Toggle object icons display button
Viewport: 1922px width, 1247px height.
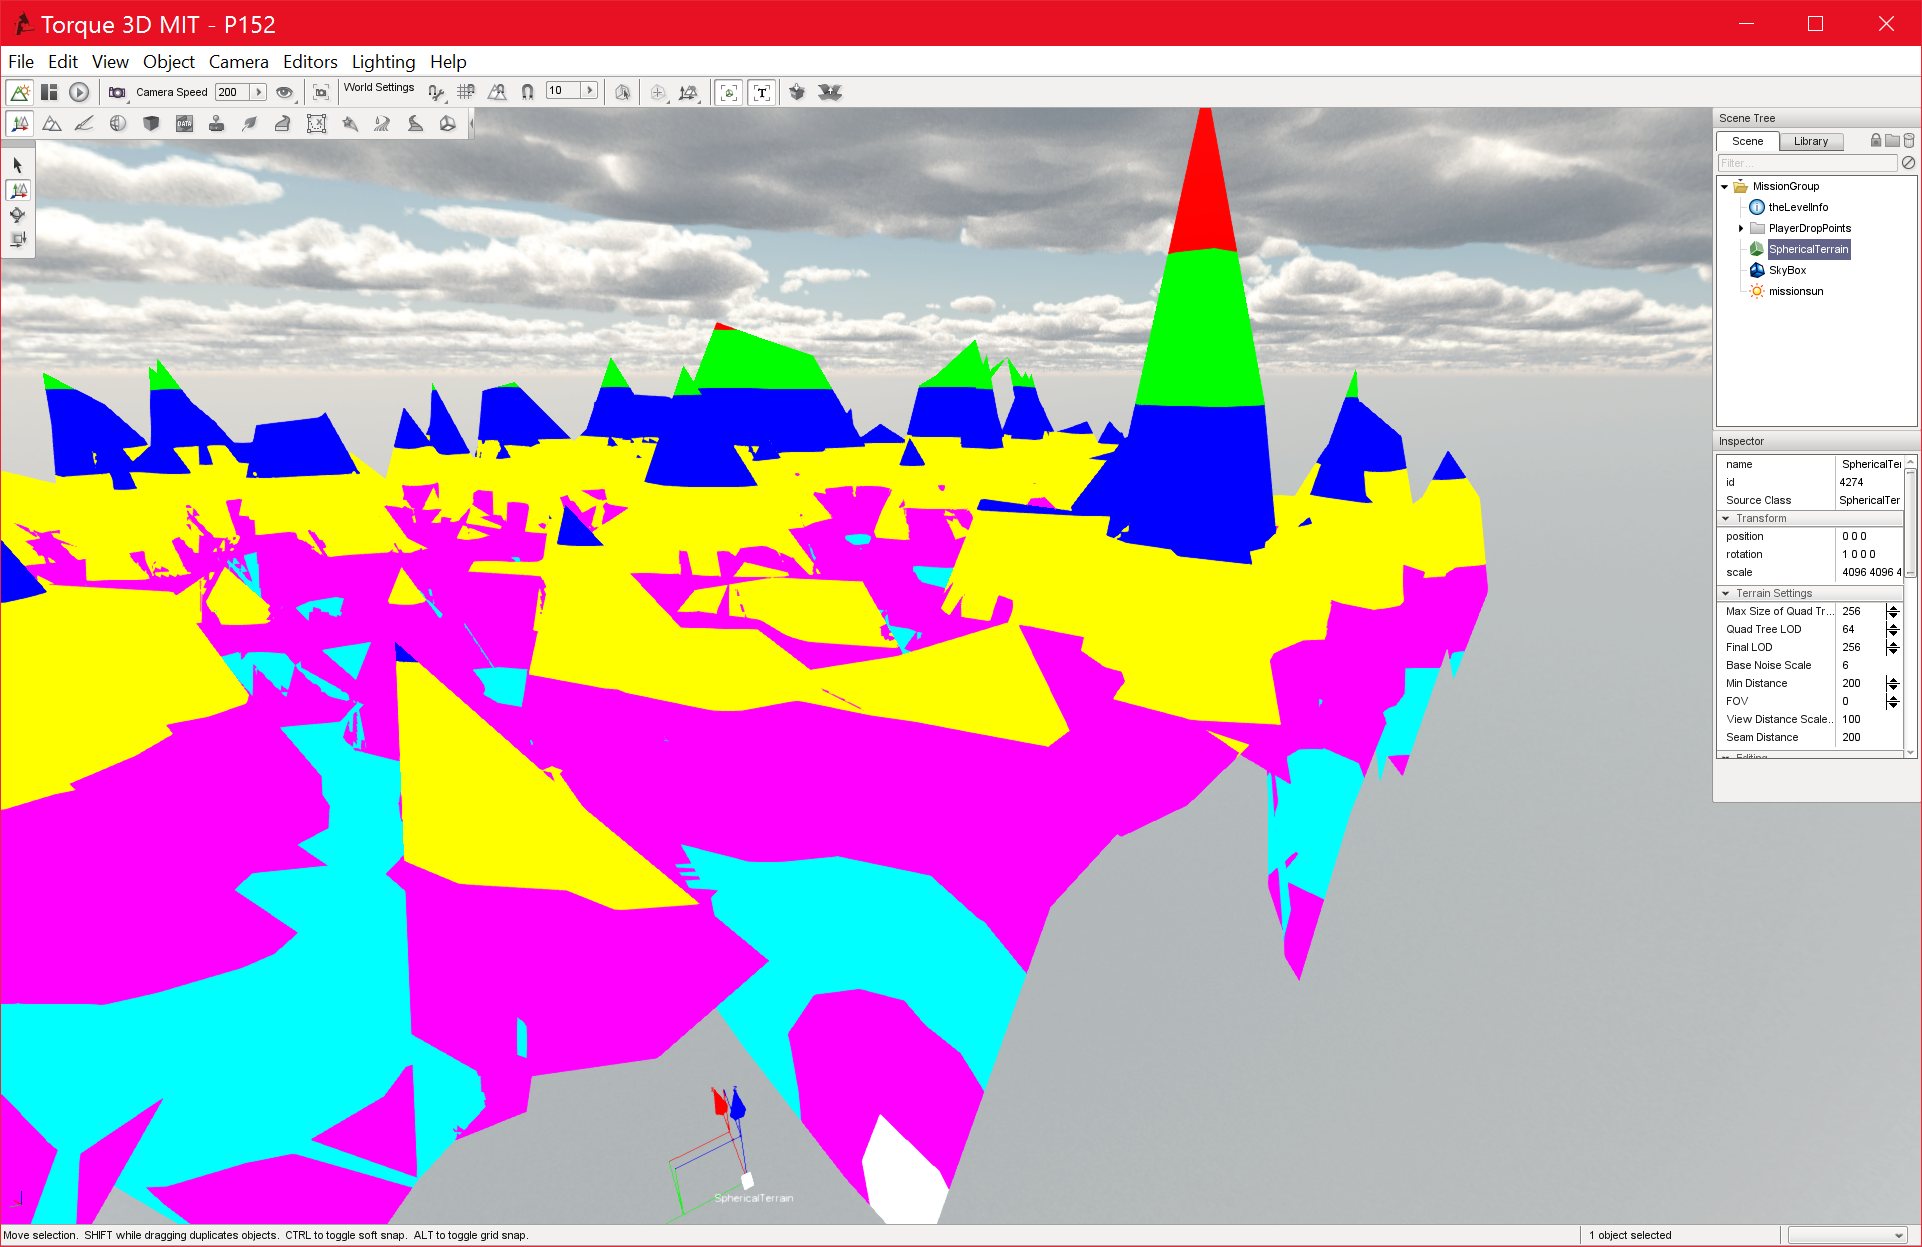click(x=729, y=92)
